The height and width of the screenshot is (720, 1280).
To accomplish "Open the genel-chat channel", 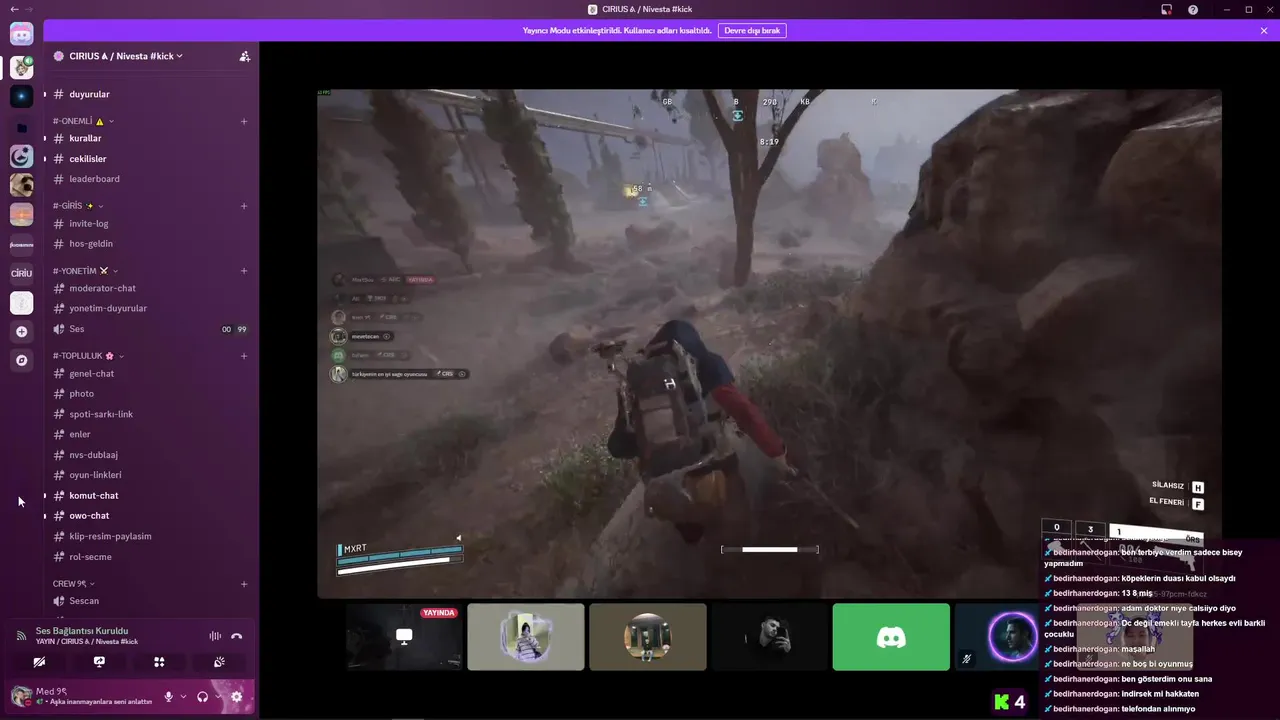I will [x=150, y=374].
